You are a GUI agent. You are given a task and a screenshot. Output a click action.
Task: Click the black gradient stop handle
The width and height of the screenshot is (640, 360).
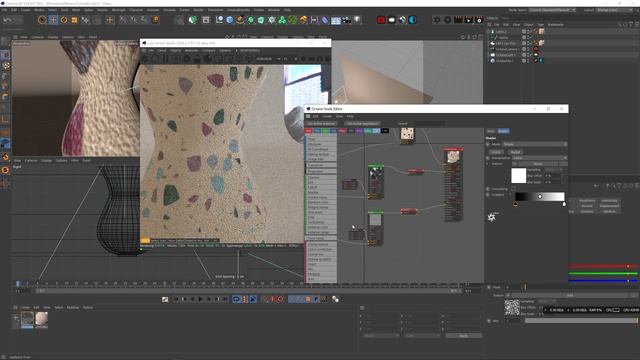(516, 204)
